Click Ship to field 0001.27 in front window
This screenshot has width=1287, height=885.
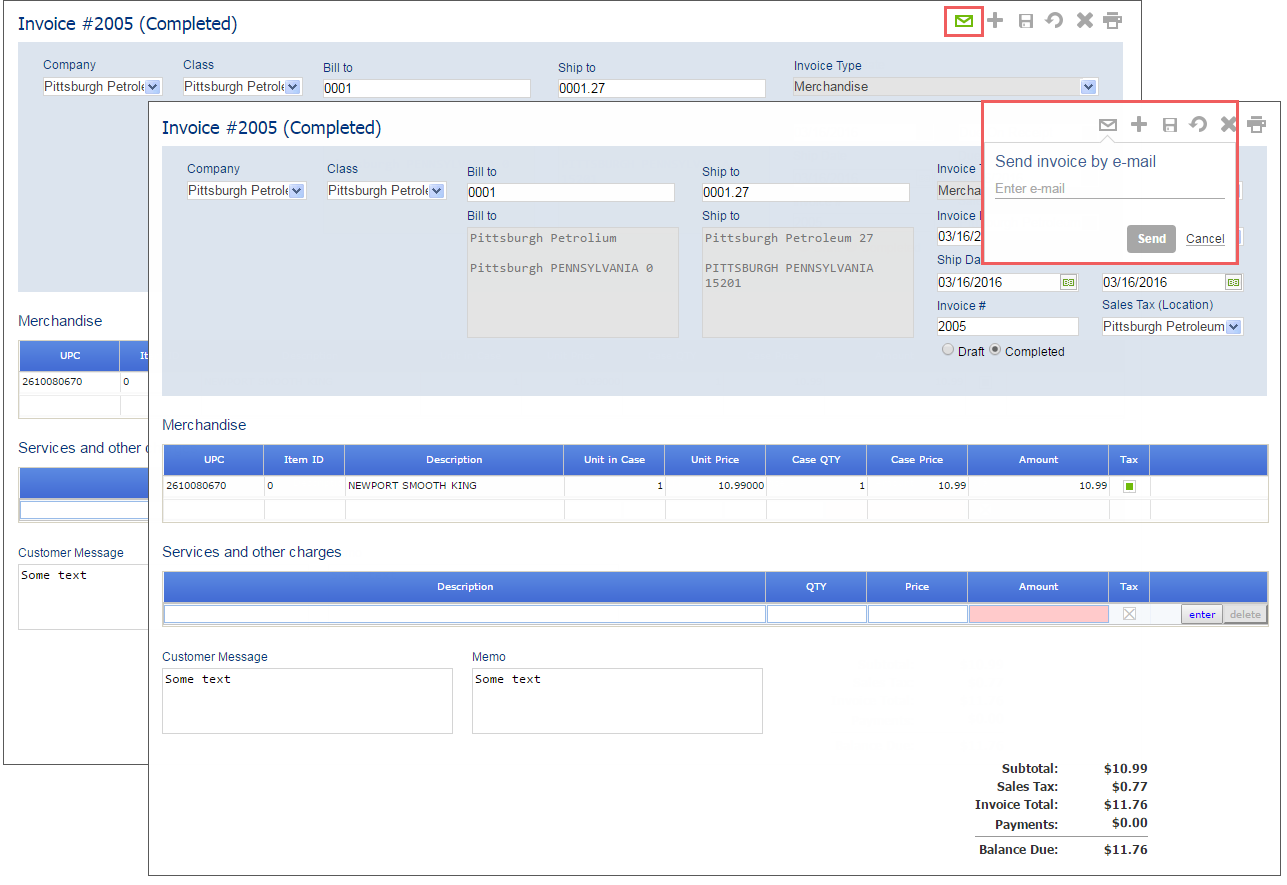(x=806, y=192)
